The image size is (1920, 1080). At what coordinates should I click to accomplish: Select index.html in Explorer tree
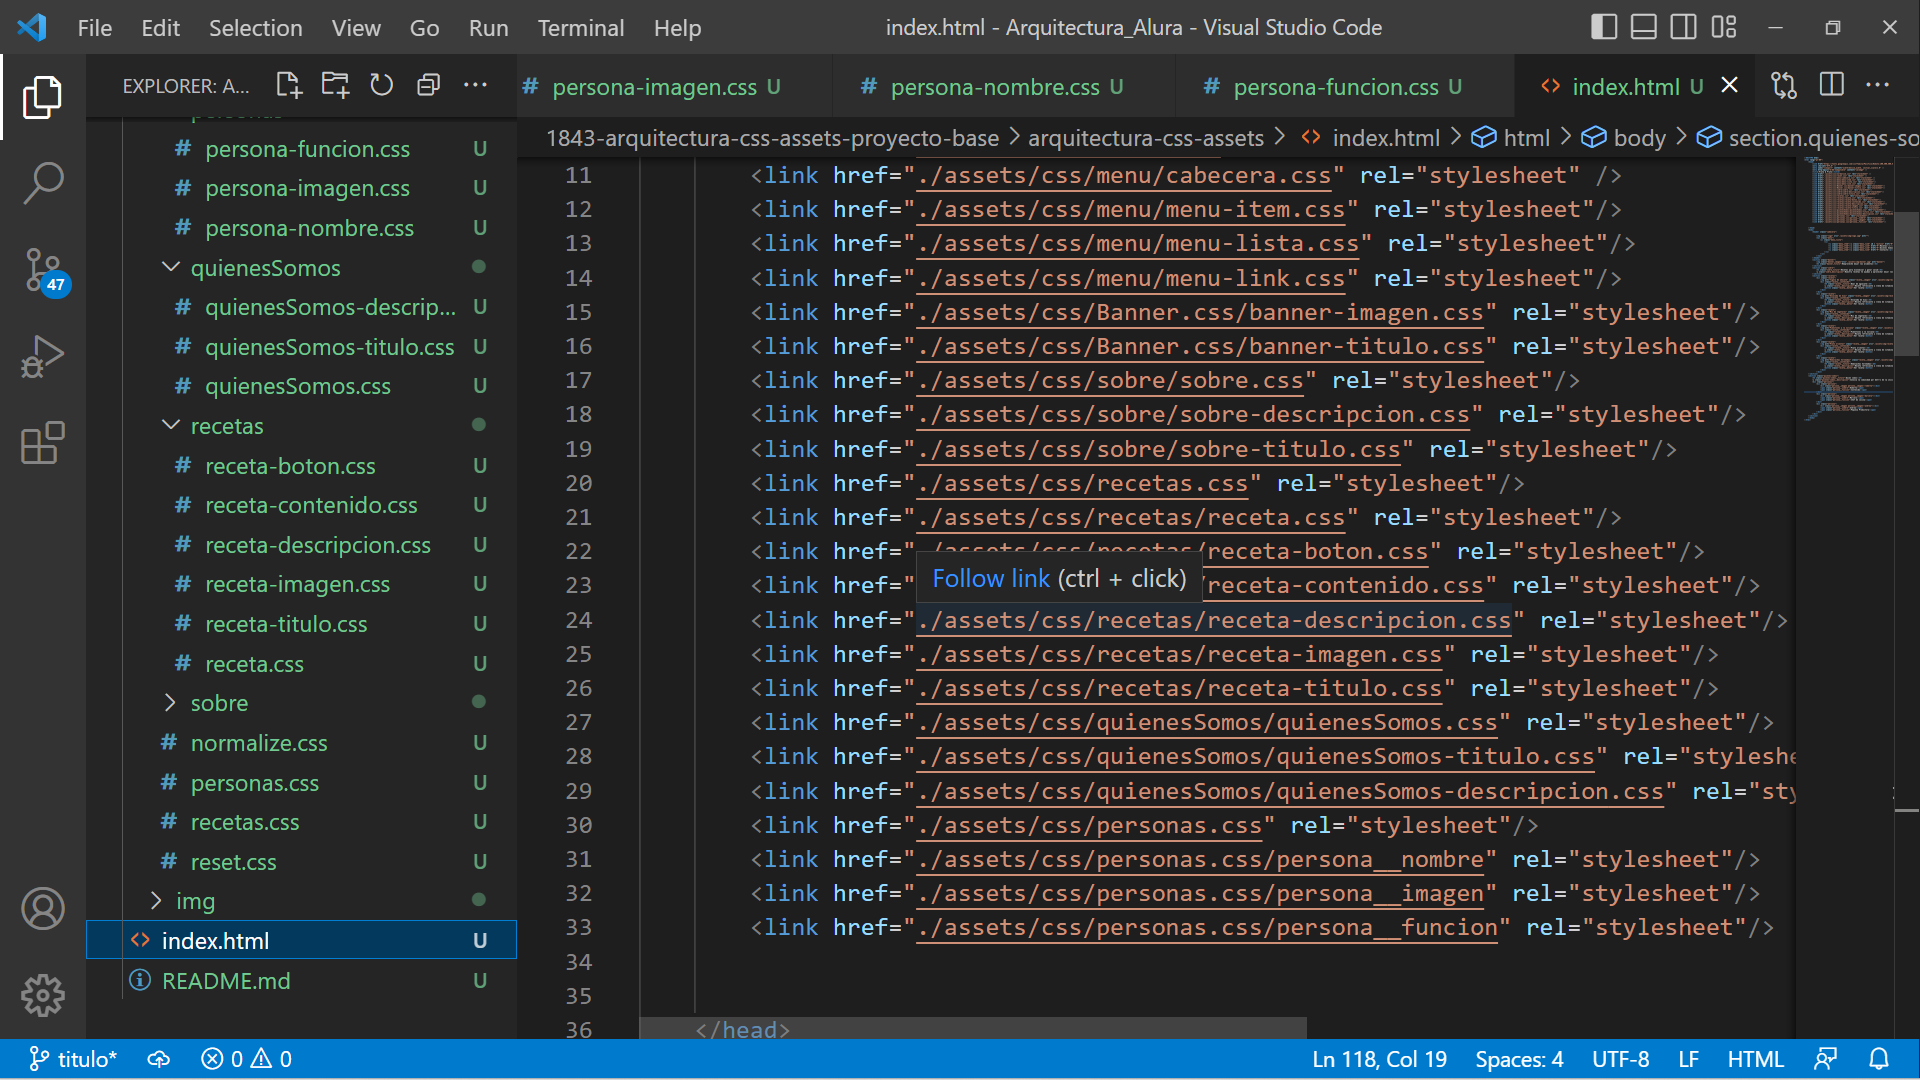point(301,941)
